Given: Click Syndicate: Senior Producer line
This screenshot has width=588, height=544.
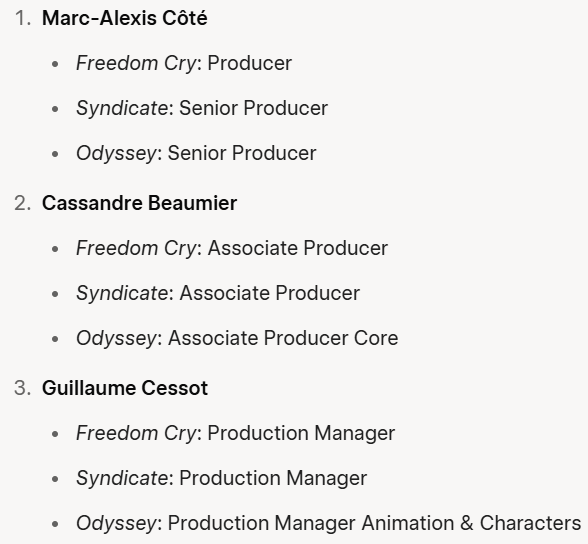Looking at the screenshot, I should click(x=202, y=108).
